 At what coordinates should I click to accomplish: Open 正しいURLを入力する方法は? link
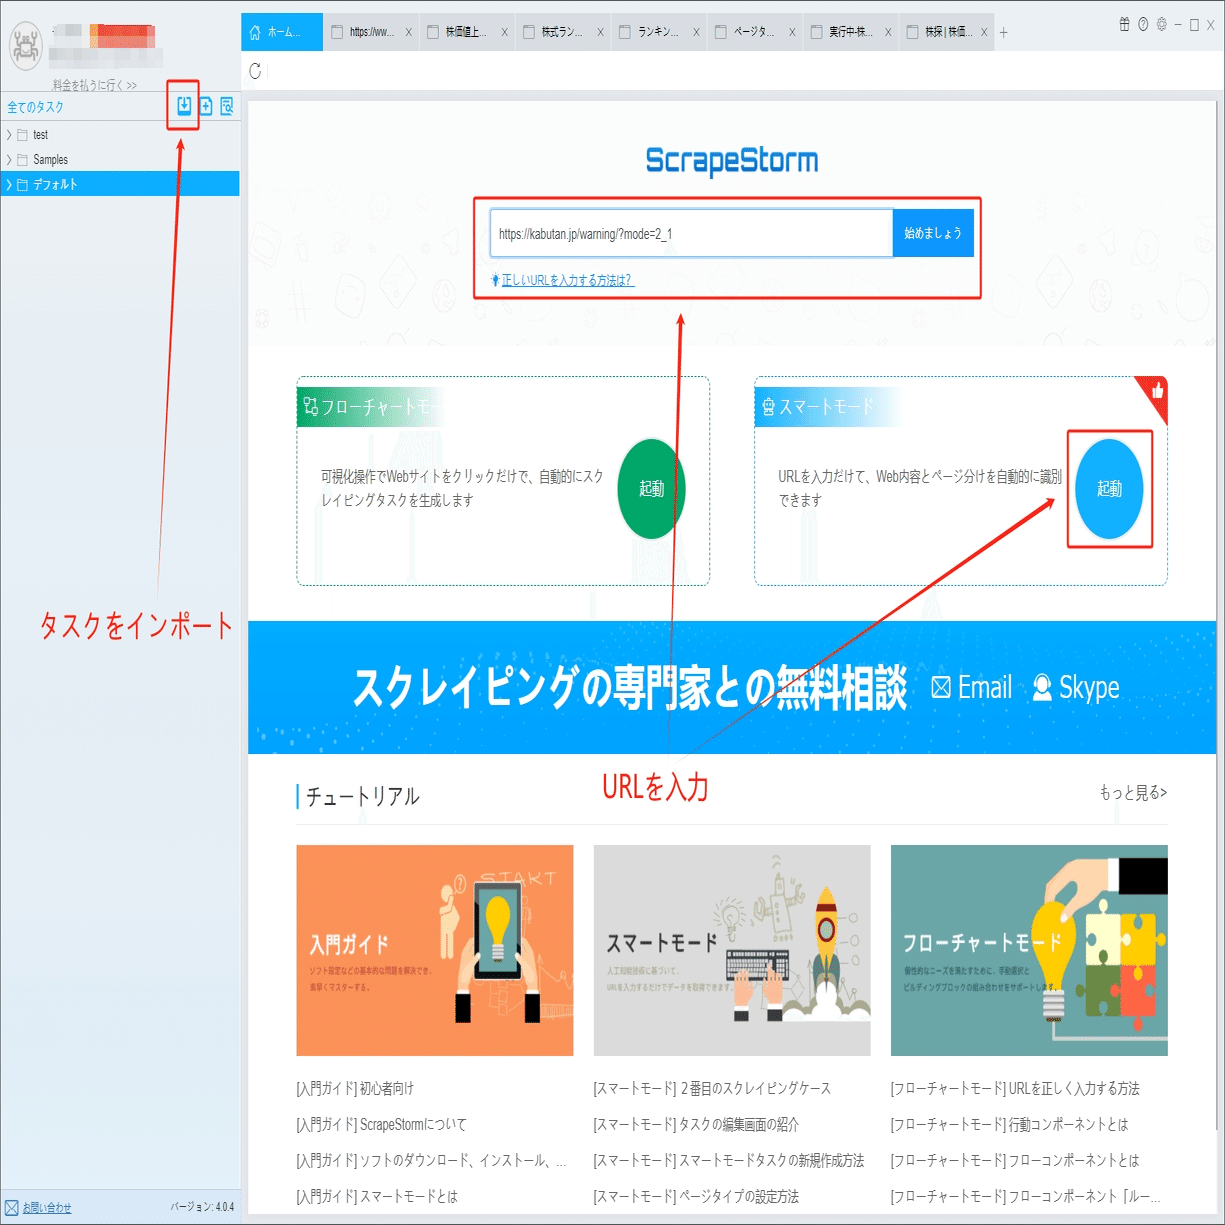coord(567,280)
